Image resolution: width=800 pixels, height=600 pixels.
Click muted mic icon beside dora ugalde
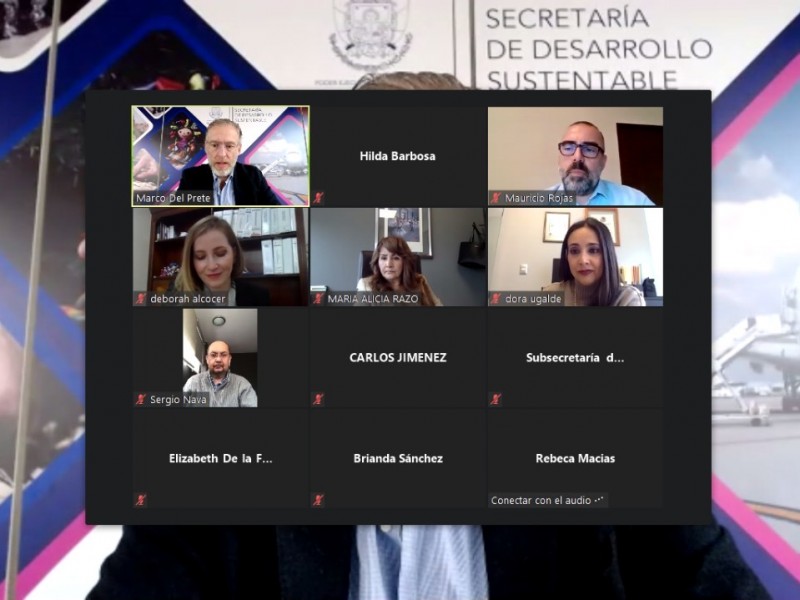[x=495, y=298]
